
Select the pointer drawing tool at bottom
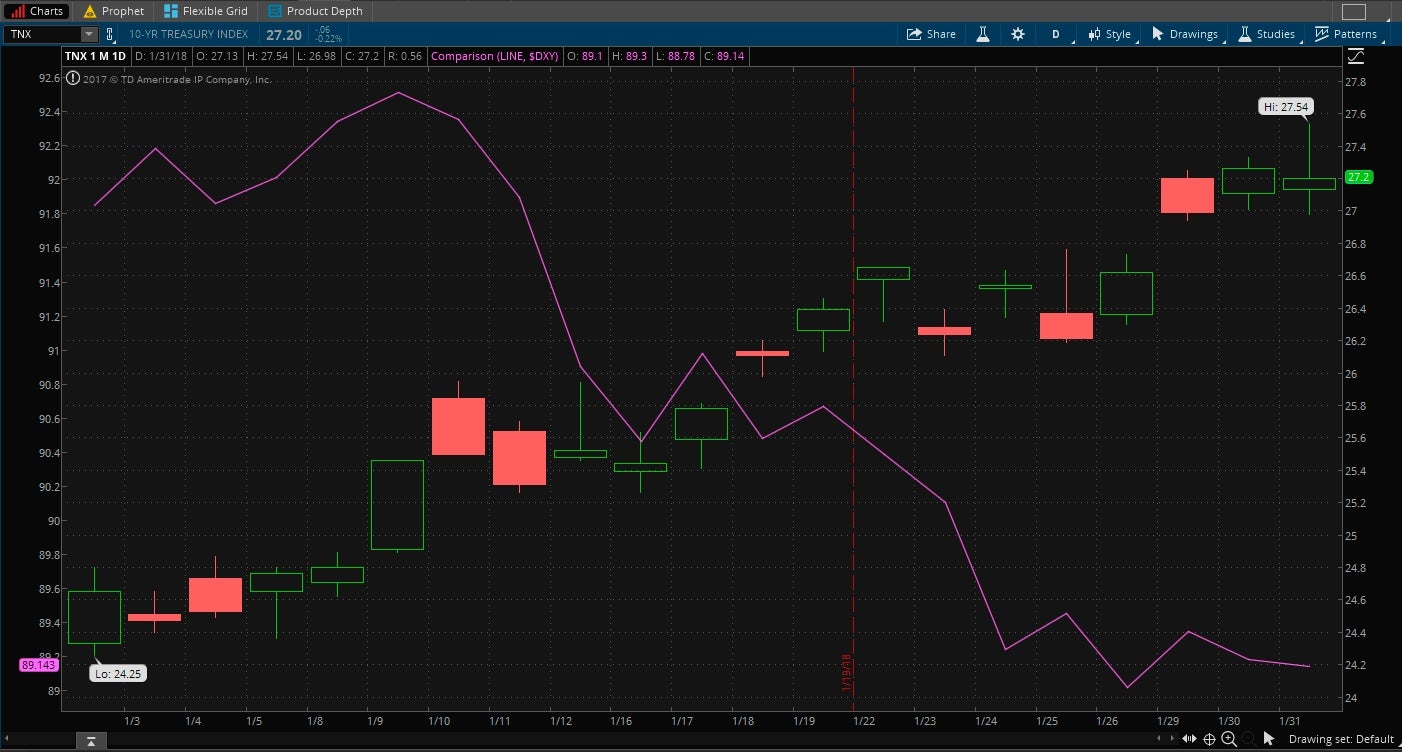[x=1269, y=739]
